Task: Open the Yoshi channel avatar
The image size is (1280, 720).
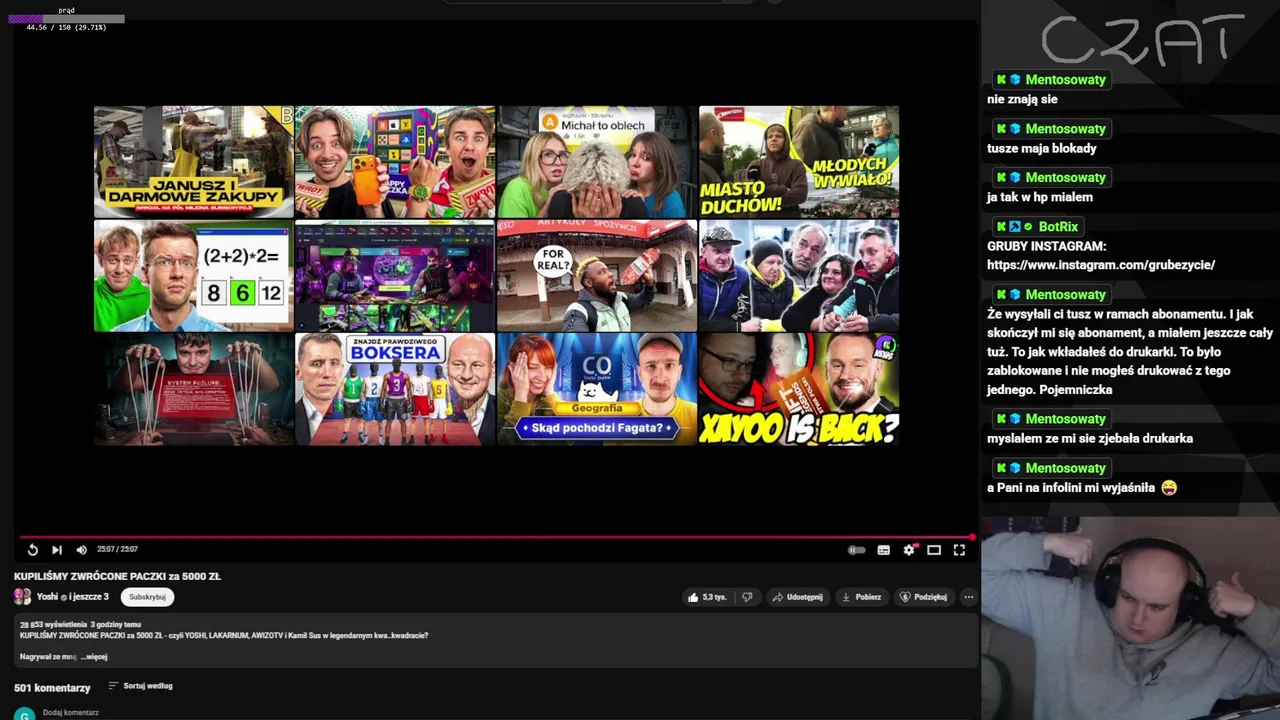Action: coord(22,597)
